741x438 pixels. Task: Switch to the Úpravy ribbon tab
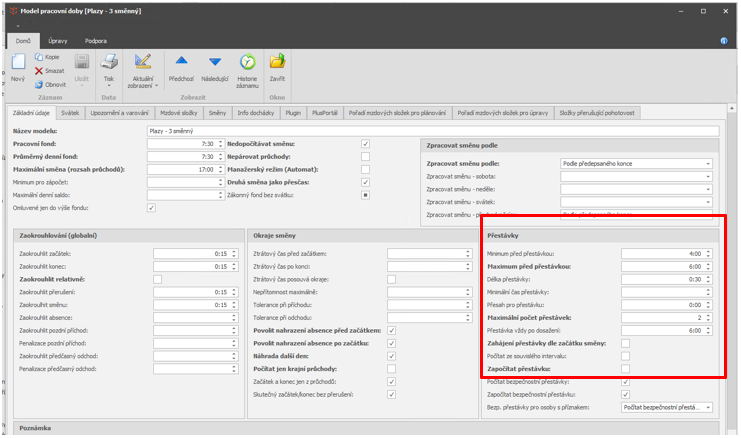pyautogui.click(x=58, y=41)
